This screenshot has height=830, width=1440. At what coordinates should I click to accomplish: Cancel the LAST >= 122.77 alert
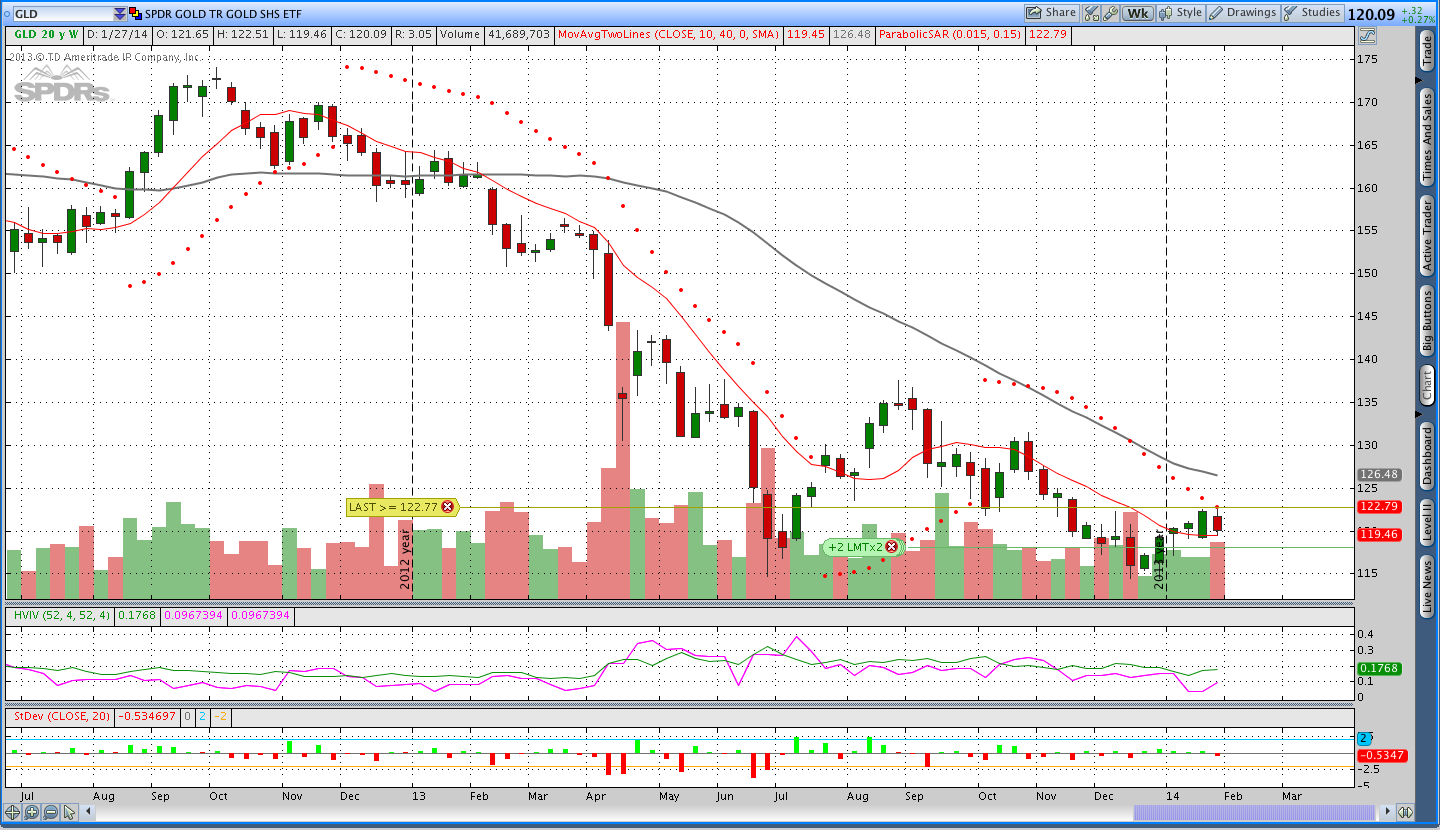coord(447,507)
